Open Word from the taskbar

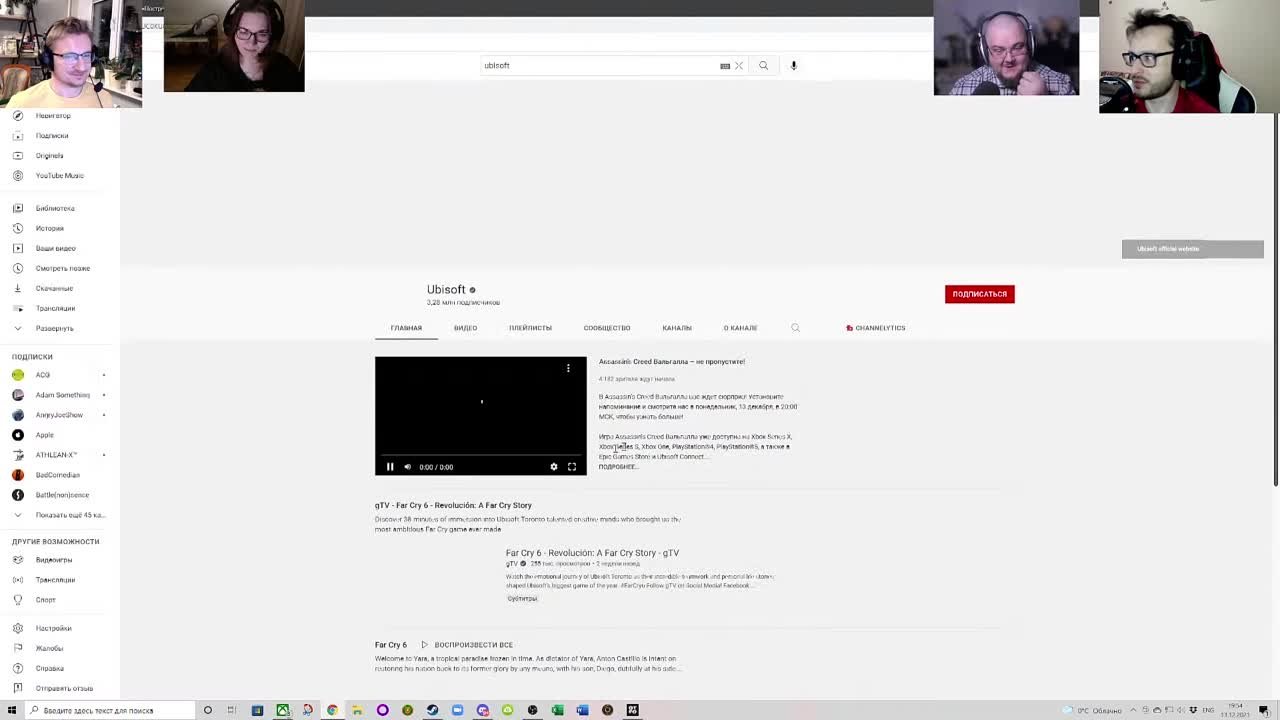582,710
